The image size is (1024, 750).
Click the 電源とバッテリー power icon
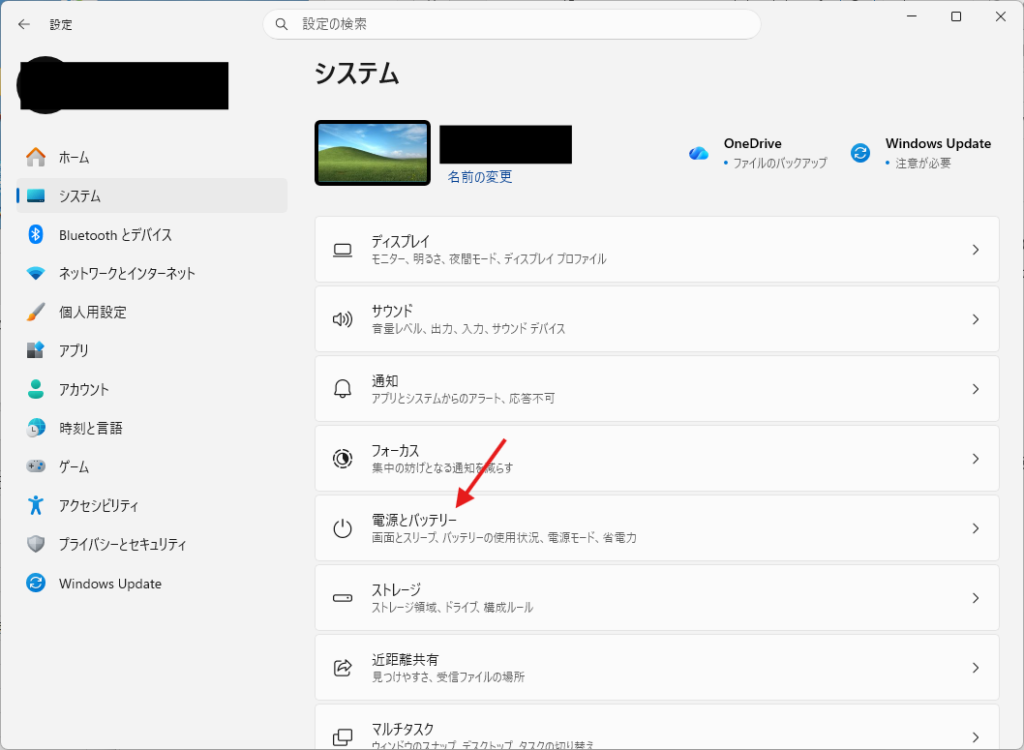tap(343, 528)
